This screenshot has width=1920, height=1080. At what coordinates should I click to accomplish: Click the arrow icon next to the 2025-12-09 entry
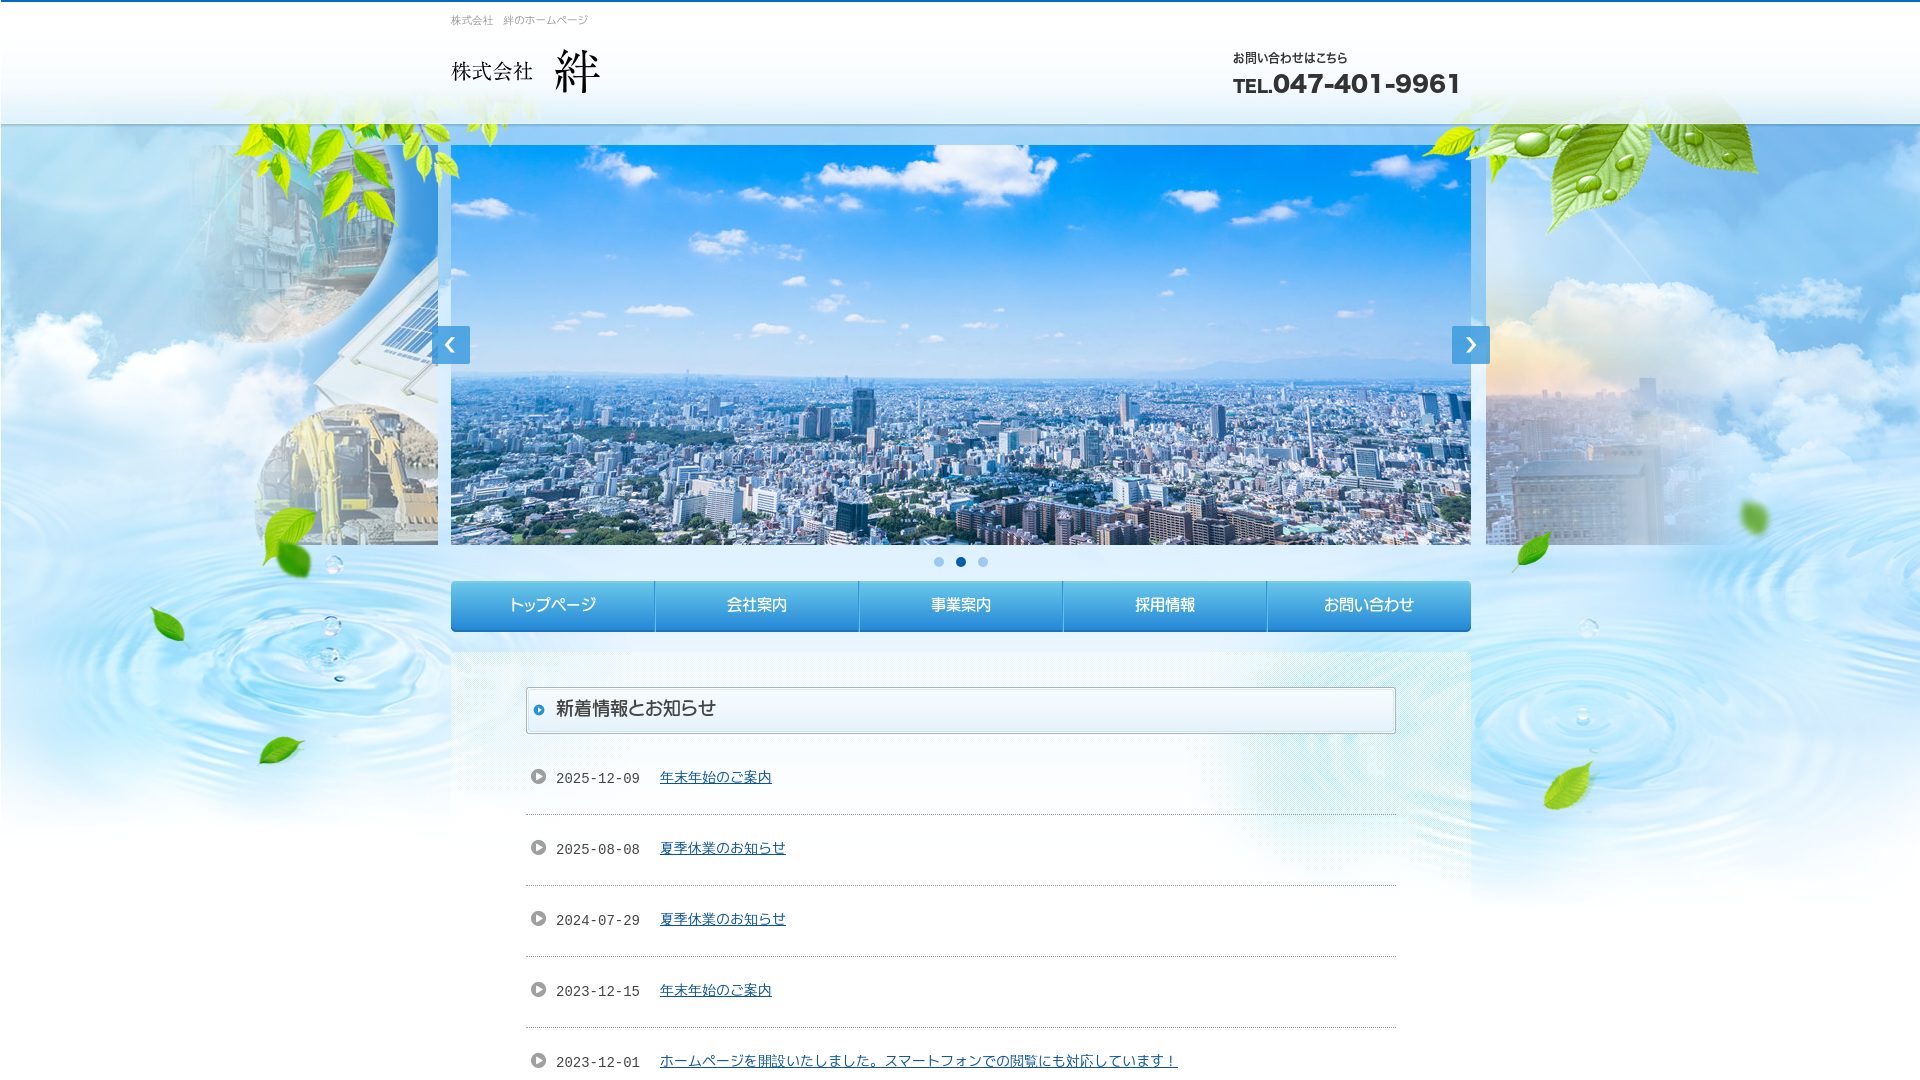pyautogui.click(x=539, y=776)
